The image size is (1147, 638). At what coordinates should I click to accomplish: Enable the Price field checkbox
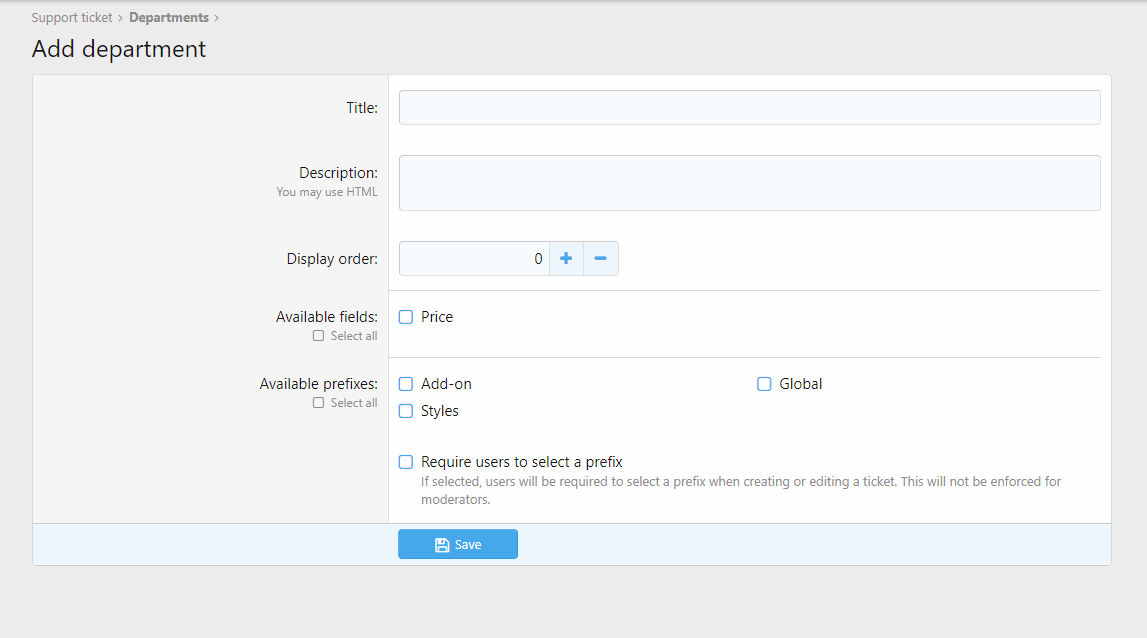pos(406,317)
